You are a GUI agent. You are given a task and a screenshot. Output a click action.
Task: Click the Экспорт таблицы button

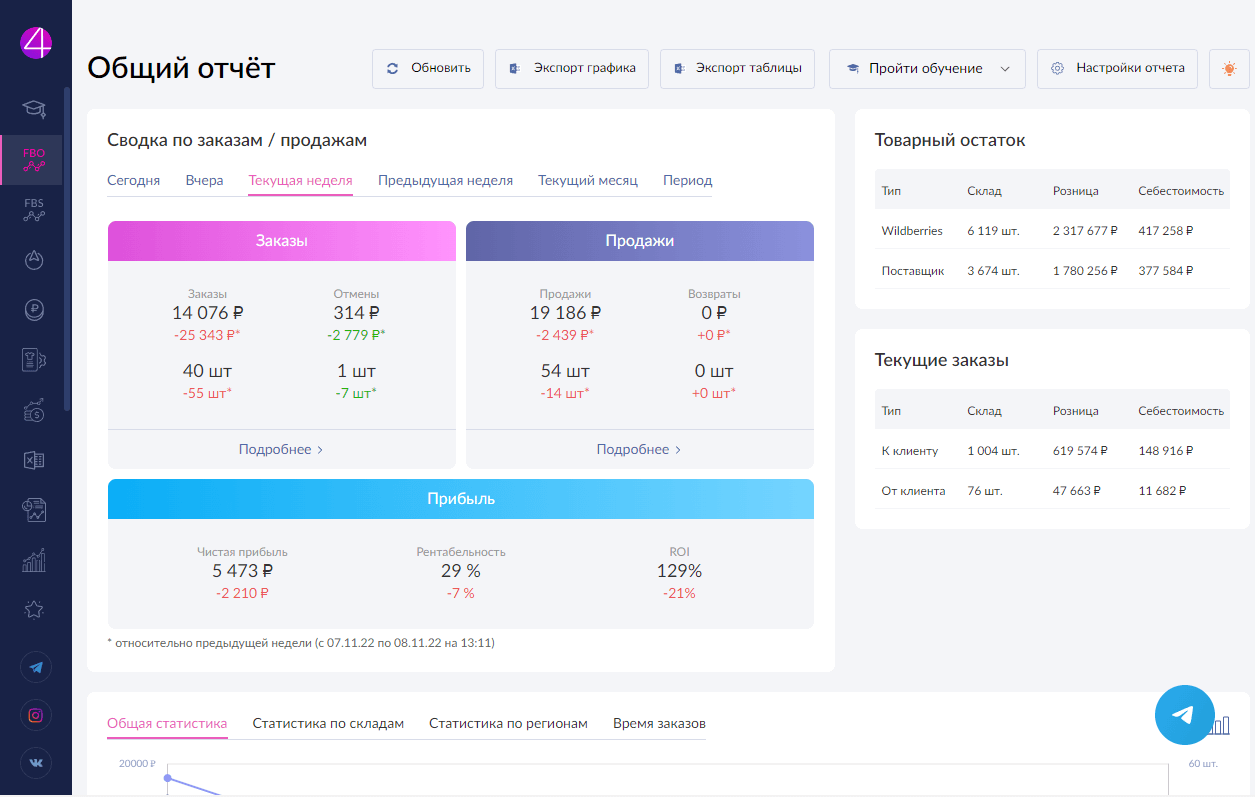[737, 69]
